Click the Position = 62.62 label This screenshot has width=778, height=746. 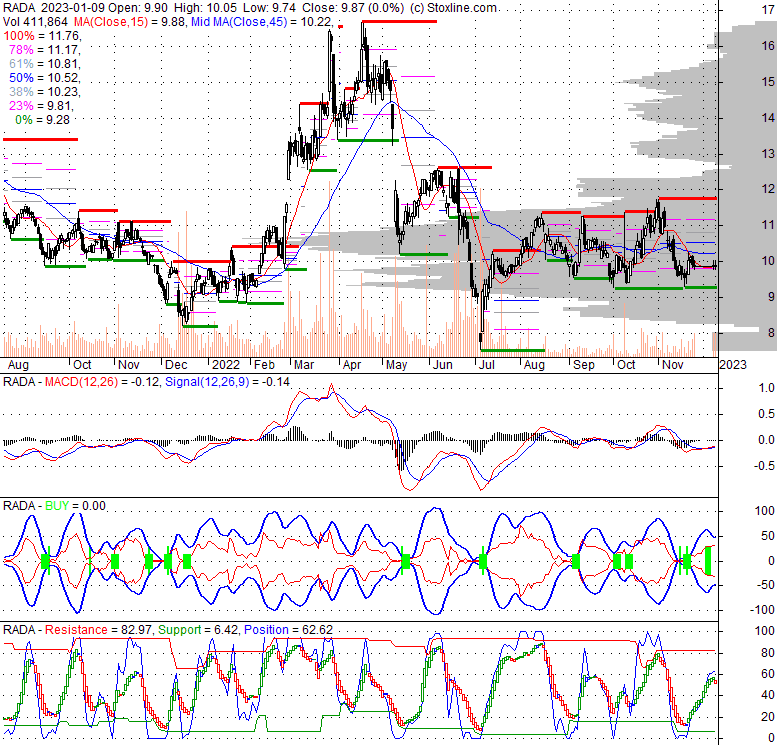click(288, 629)
